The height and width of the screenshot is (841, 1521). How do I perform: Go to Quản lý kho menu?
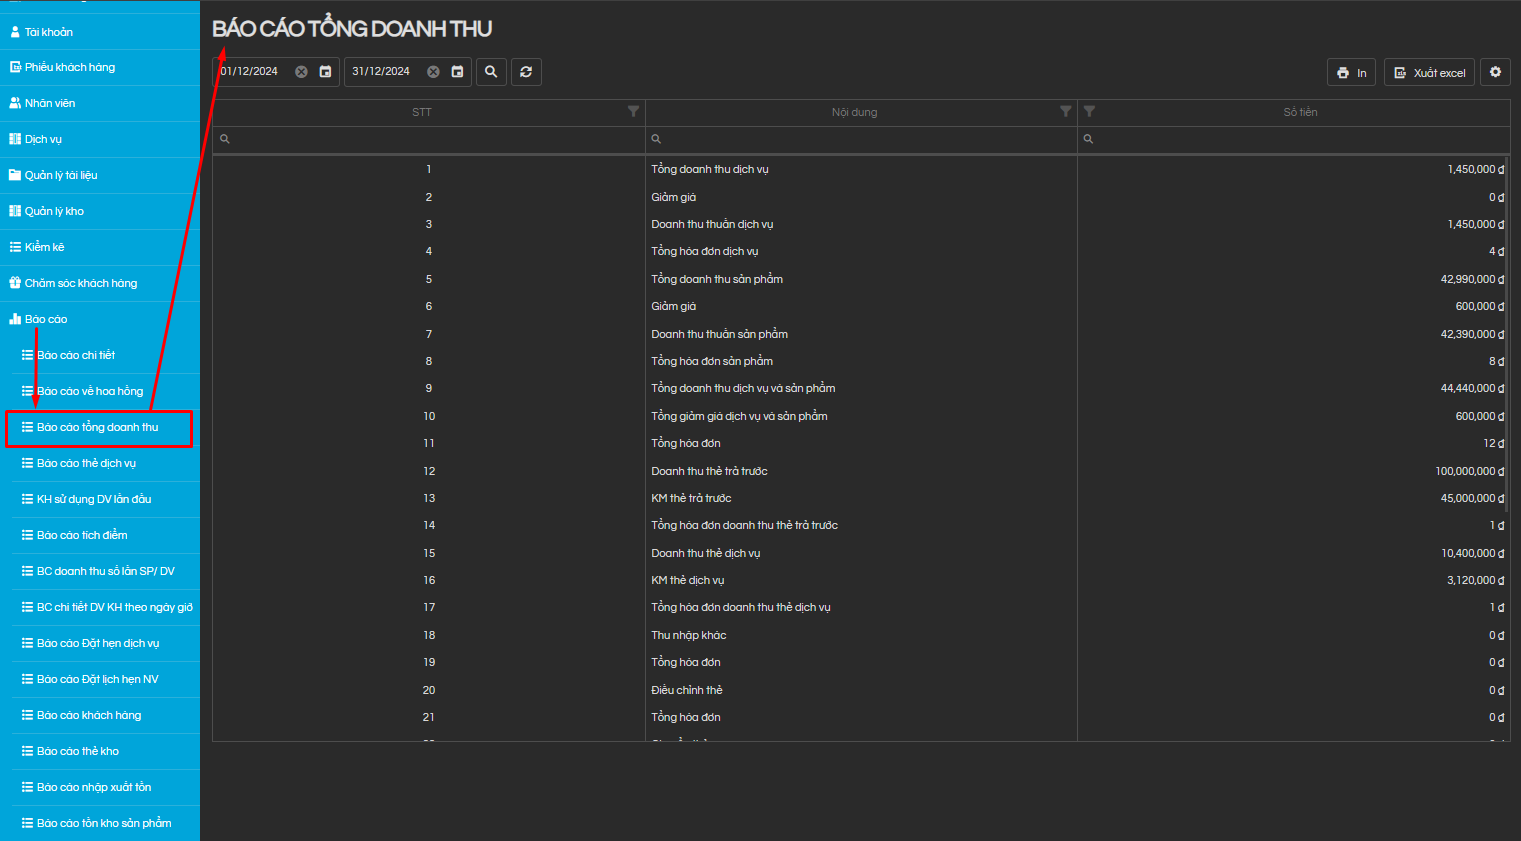54,211
